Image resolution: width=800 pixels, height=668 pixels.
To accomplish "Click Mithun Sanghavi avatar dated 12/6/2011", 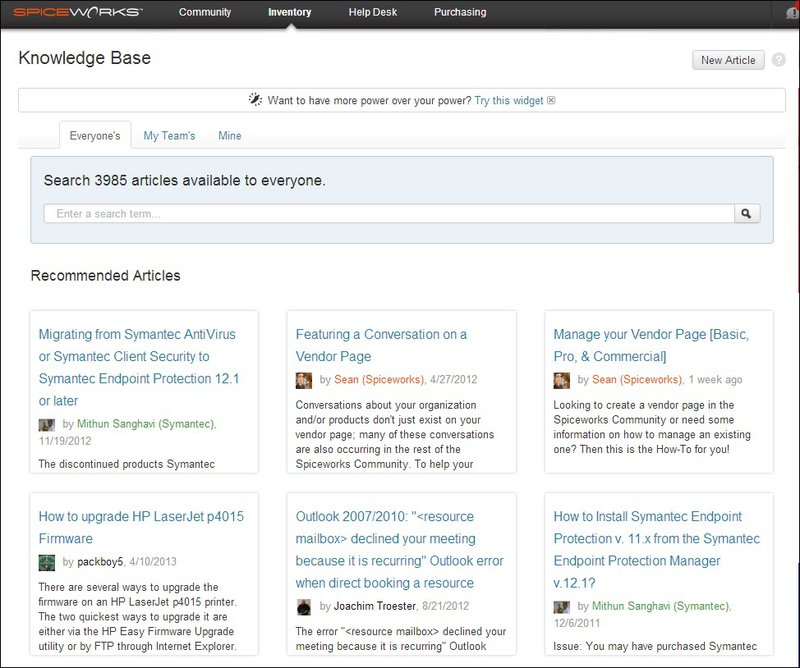I will (x=562, y=607).
